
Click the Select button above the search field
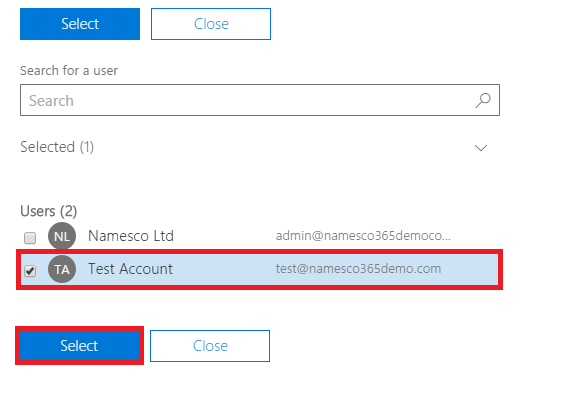click(80, 24)
